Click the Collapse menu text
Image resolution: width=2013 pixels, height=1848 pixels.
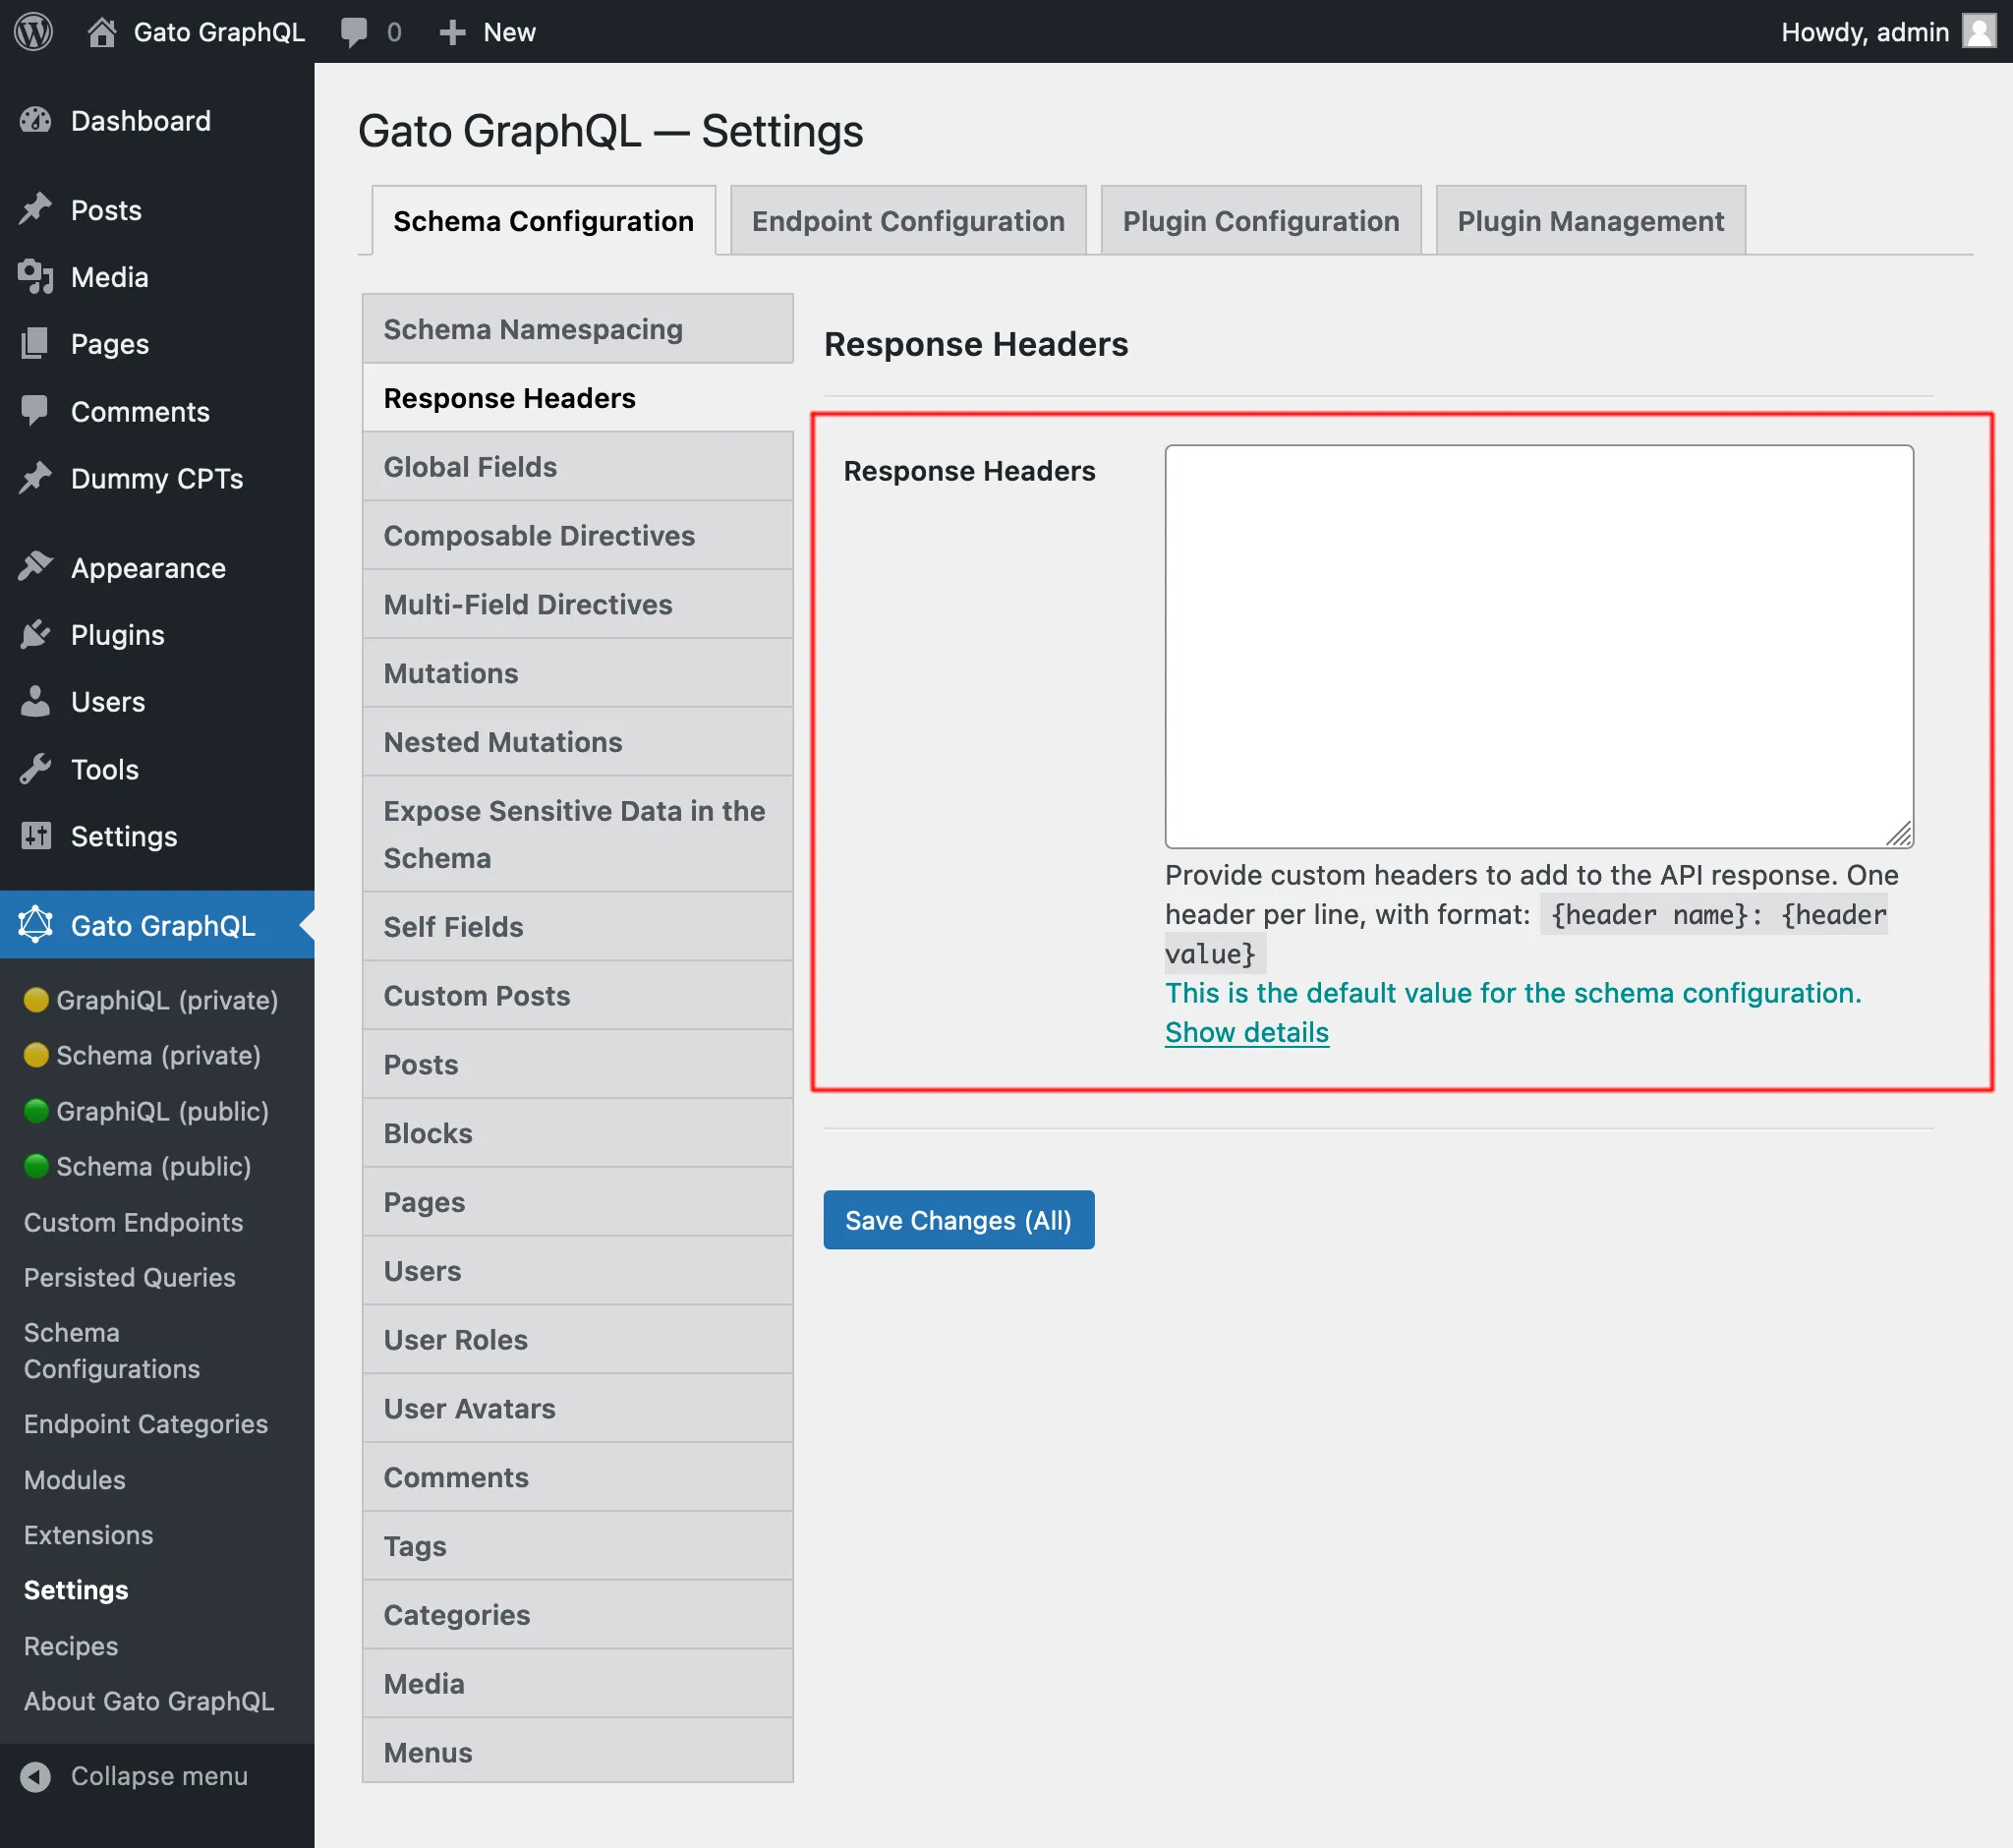[159, 1777]
